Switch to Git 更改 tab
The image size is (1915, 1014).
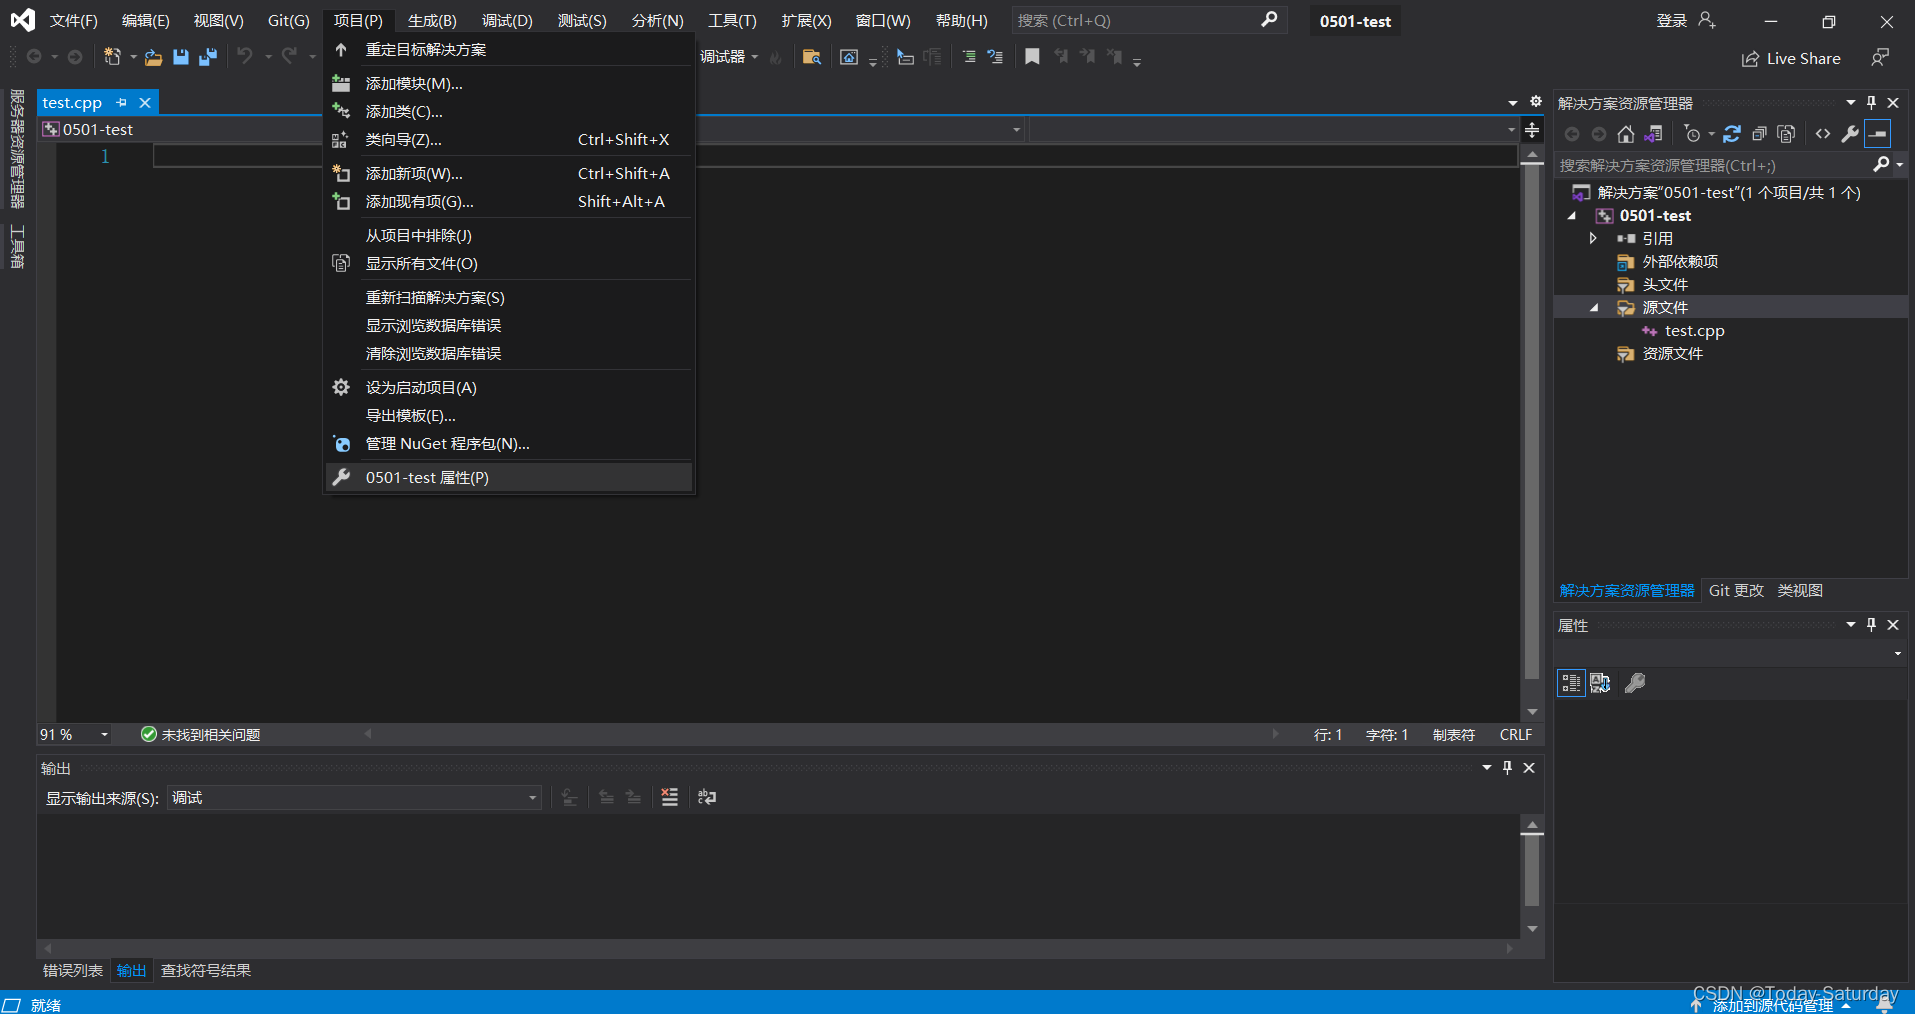point(1736,590)
